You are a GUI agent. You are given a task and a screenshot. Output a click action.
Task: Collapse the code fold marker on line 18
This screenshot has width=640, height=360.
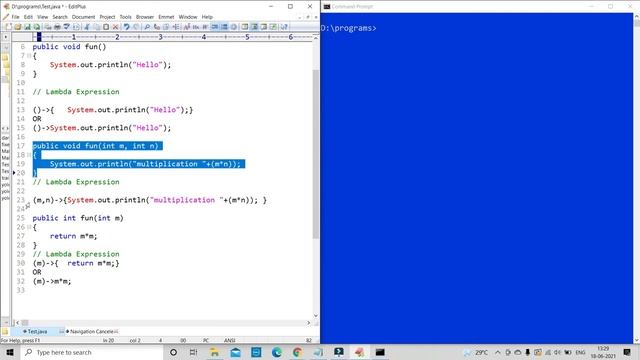click(x=29, y=155)
